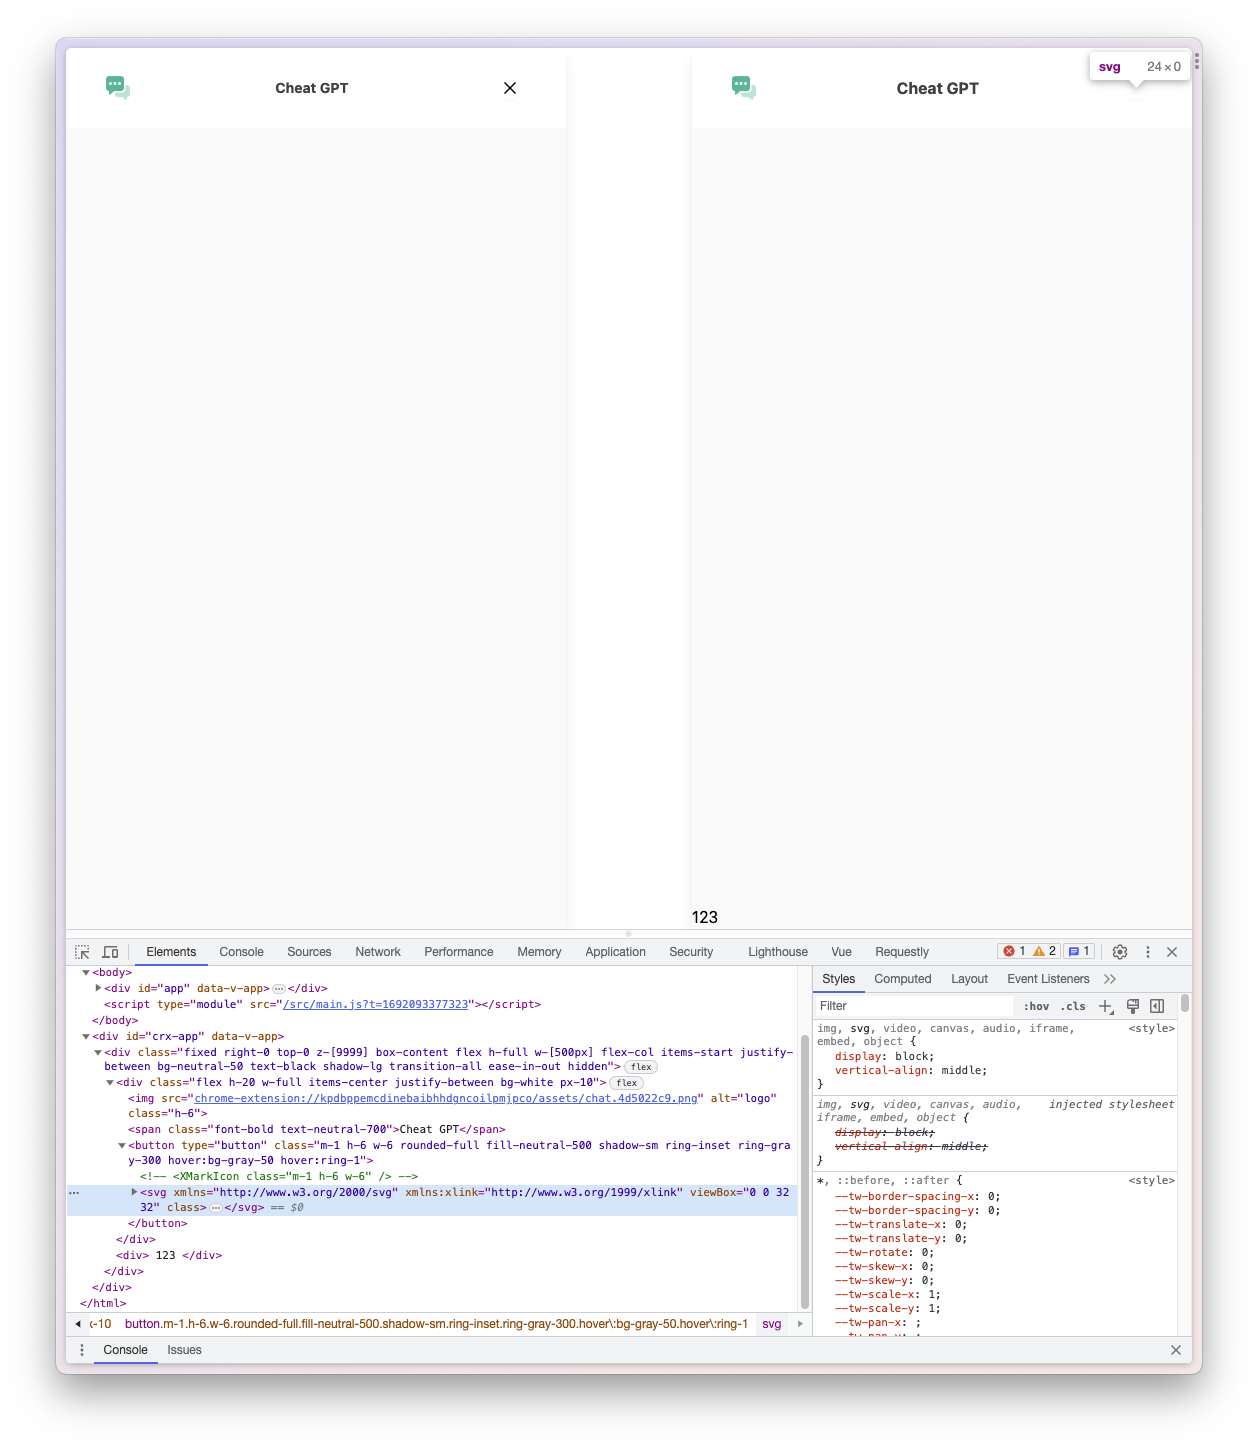Toggle element state with :hov
This screenshot has height=1448, width=1258.
coord(1037,1006)
